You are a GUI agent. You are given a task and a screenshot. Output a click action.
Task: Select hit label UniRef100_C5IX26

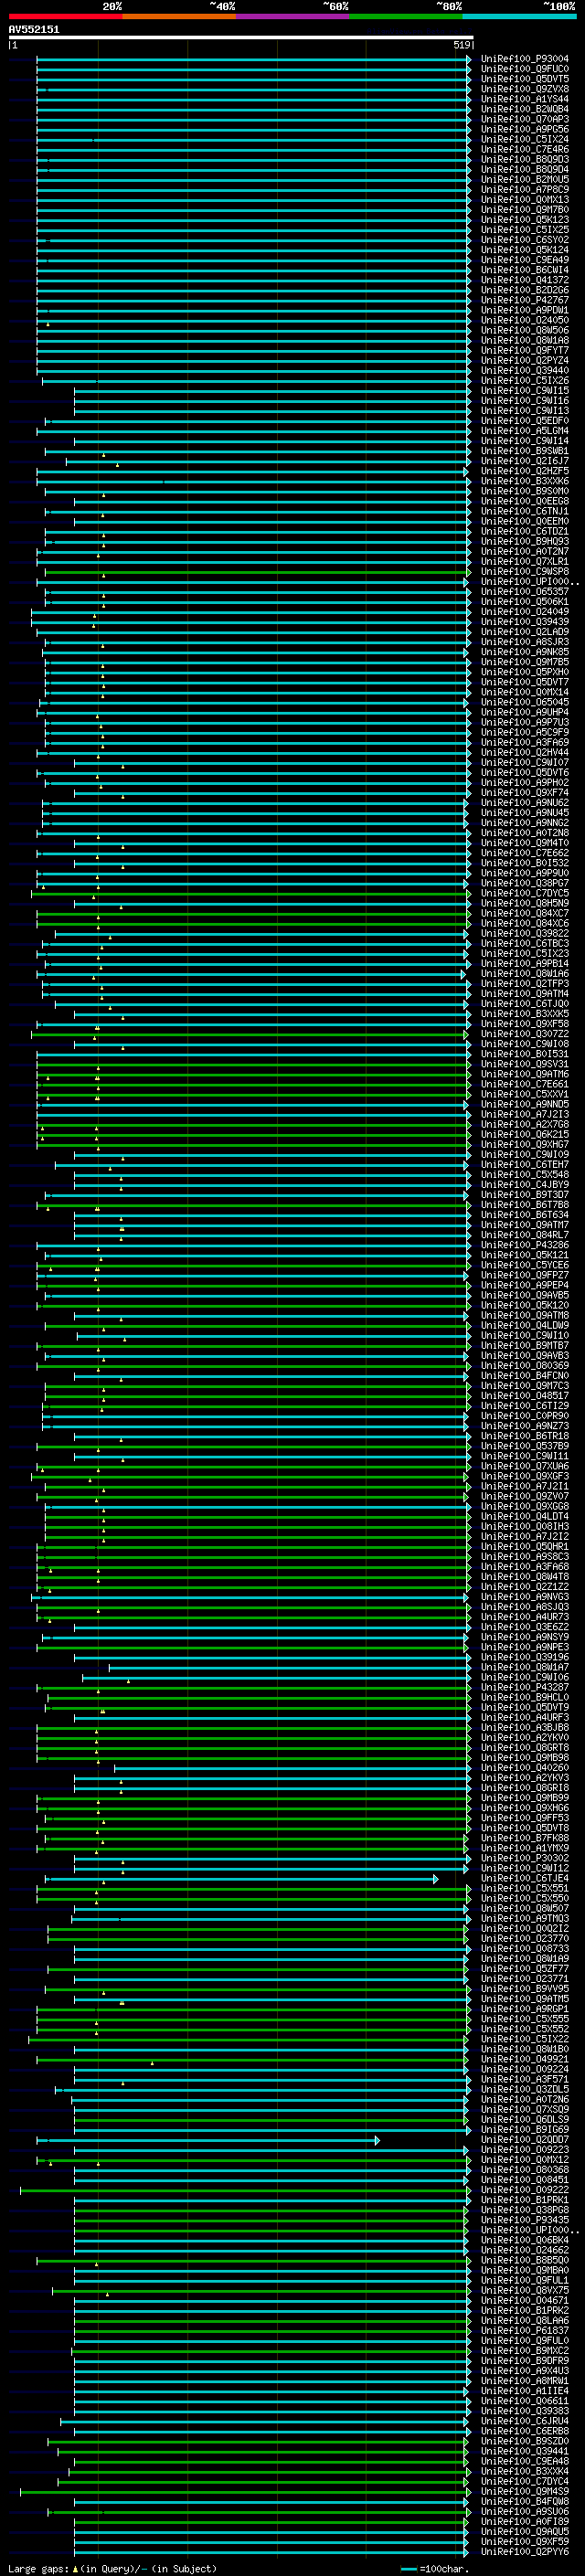pos(525,381)
